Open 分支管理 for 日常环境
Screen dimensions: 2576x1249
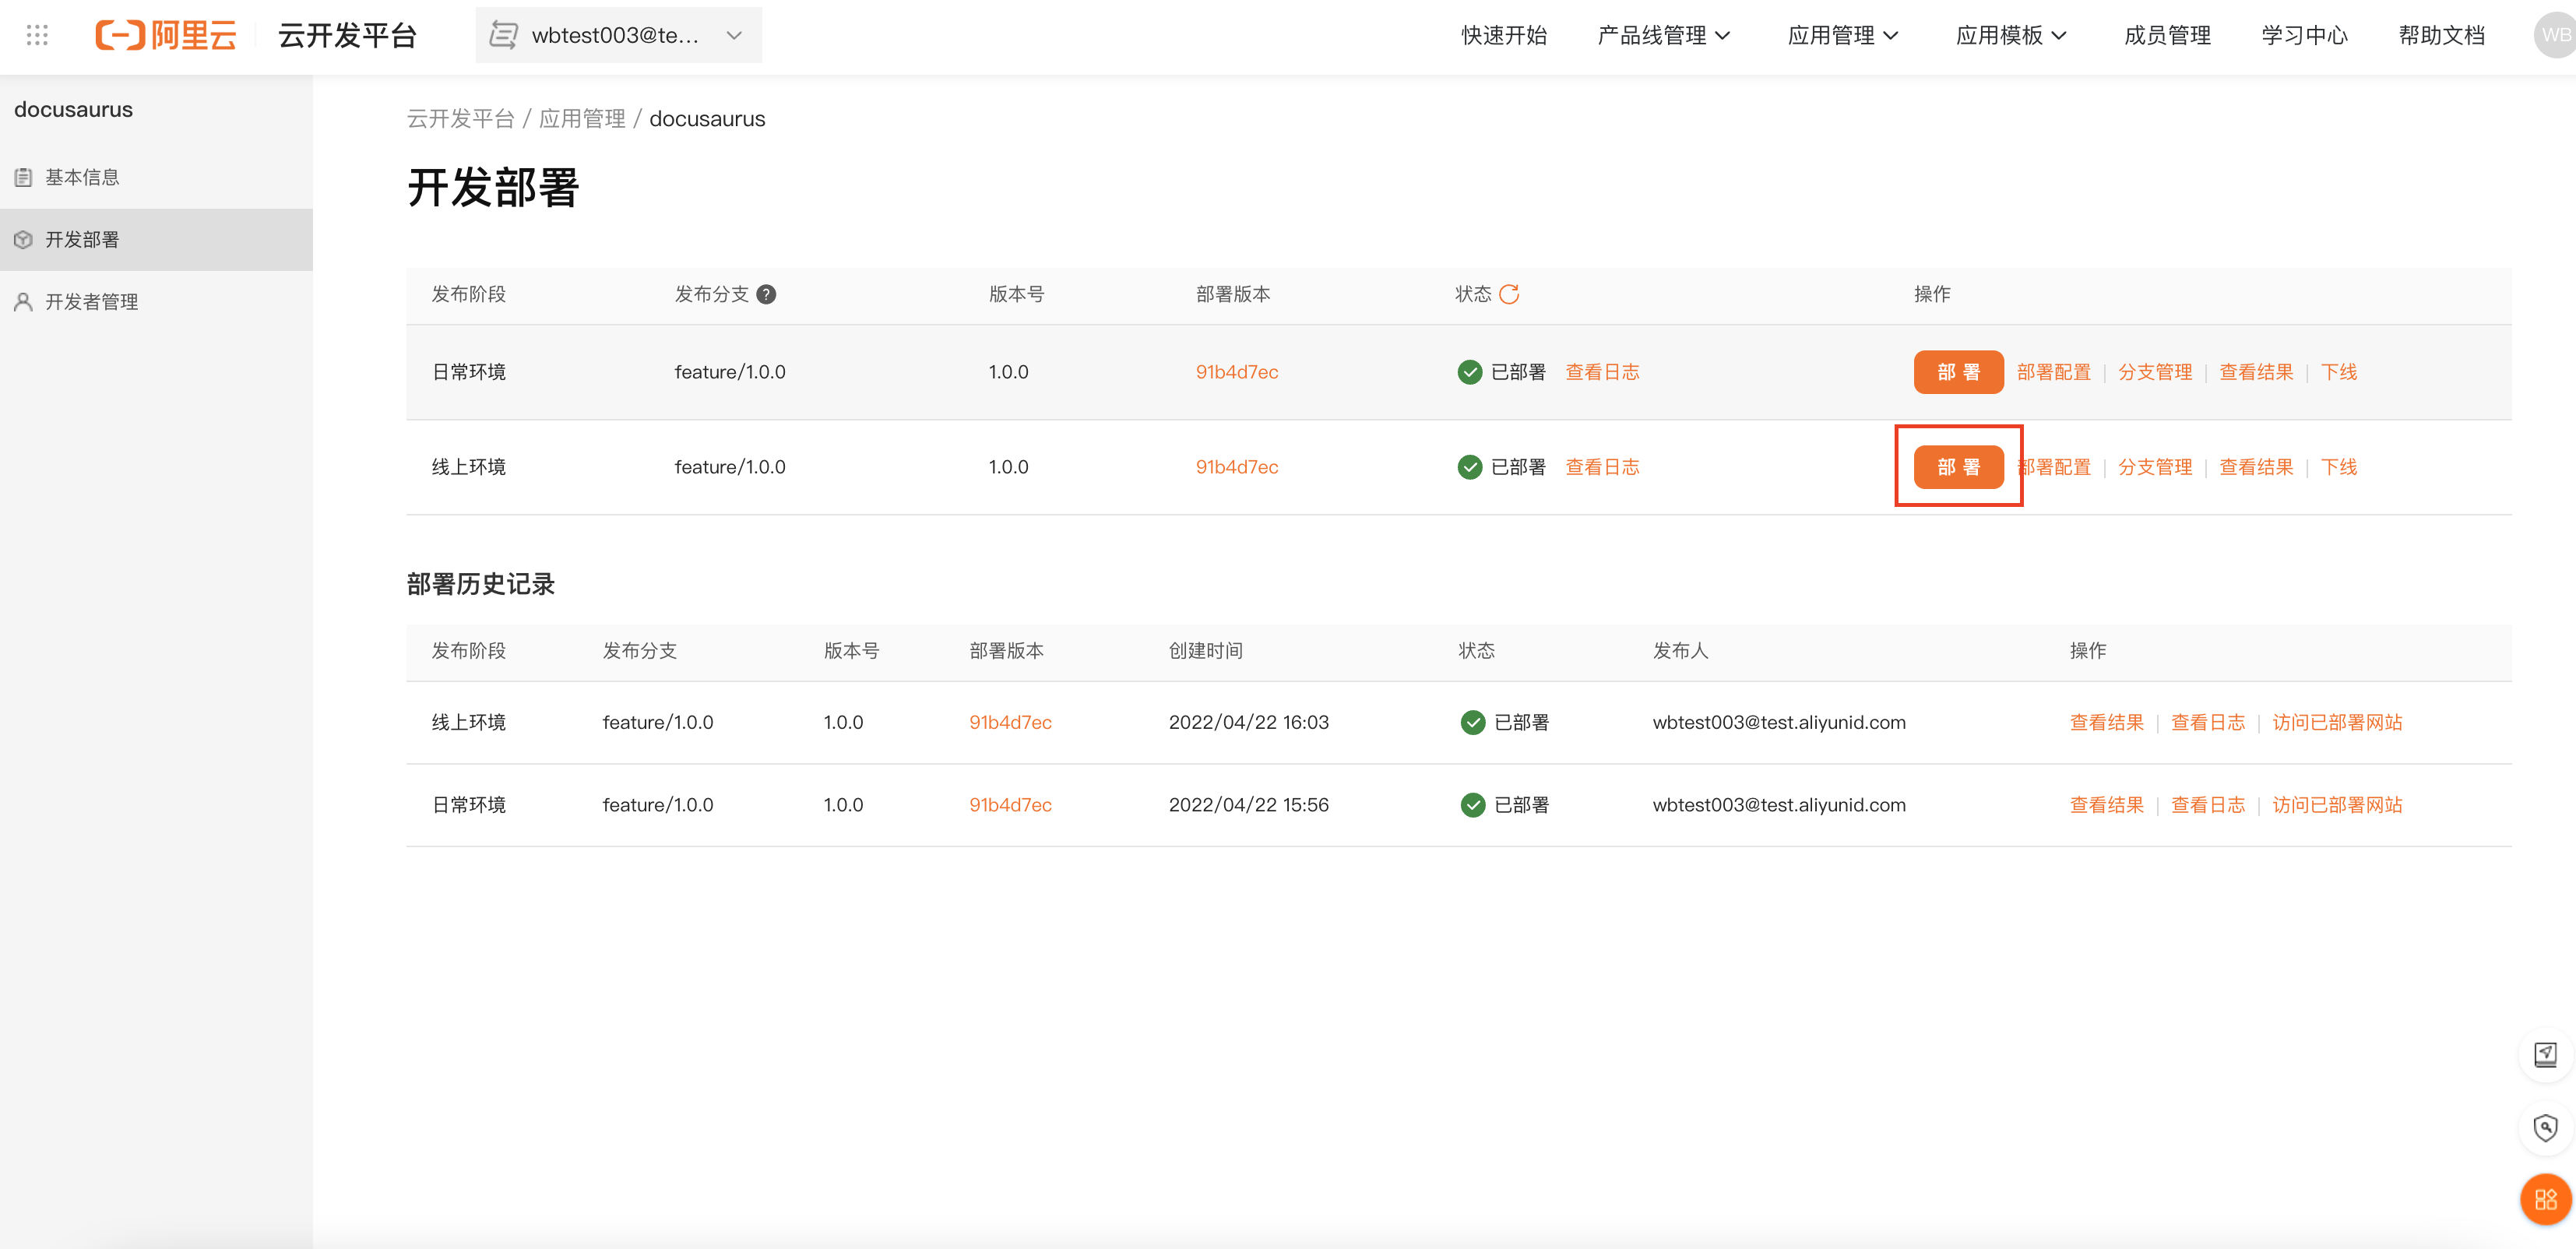[x=2154, y=372]
